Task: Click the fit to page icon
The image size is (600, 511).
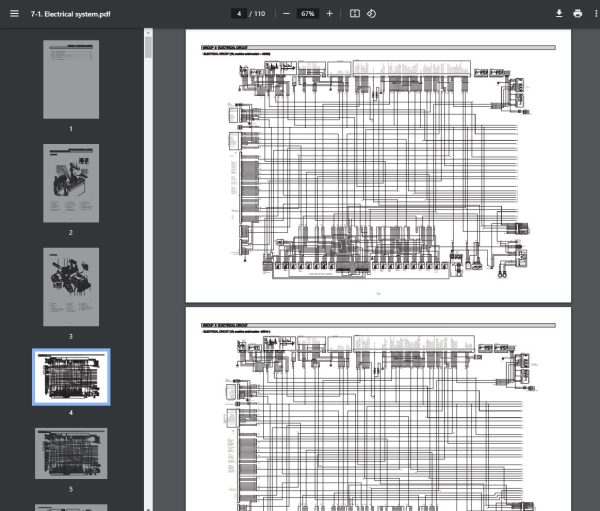Action: [355, 14]
